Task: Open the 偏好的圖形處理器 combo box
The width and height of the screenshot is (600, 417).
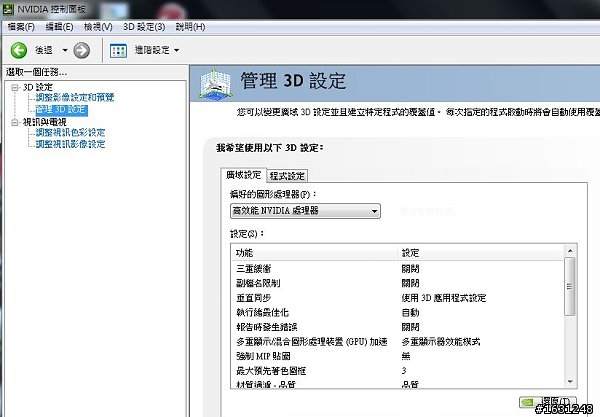Action: 305,211
